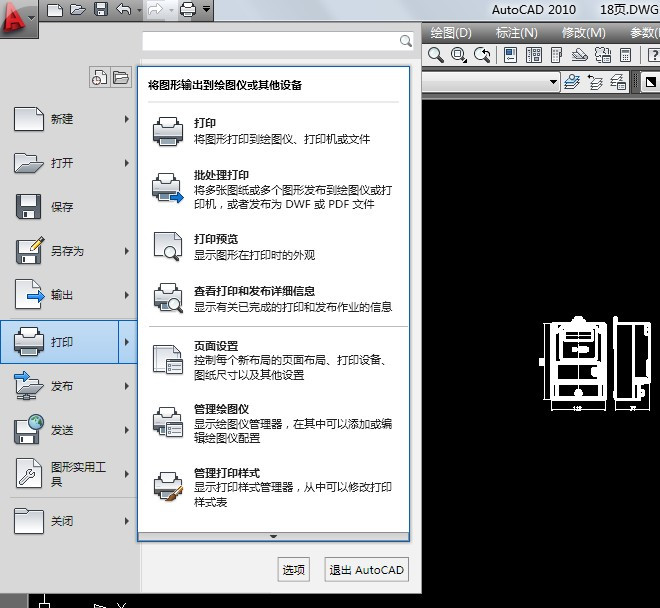Click the meter drawing in the canvas
660x608 pixels.
(596, 363)
